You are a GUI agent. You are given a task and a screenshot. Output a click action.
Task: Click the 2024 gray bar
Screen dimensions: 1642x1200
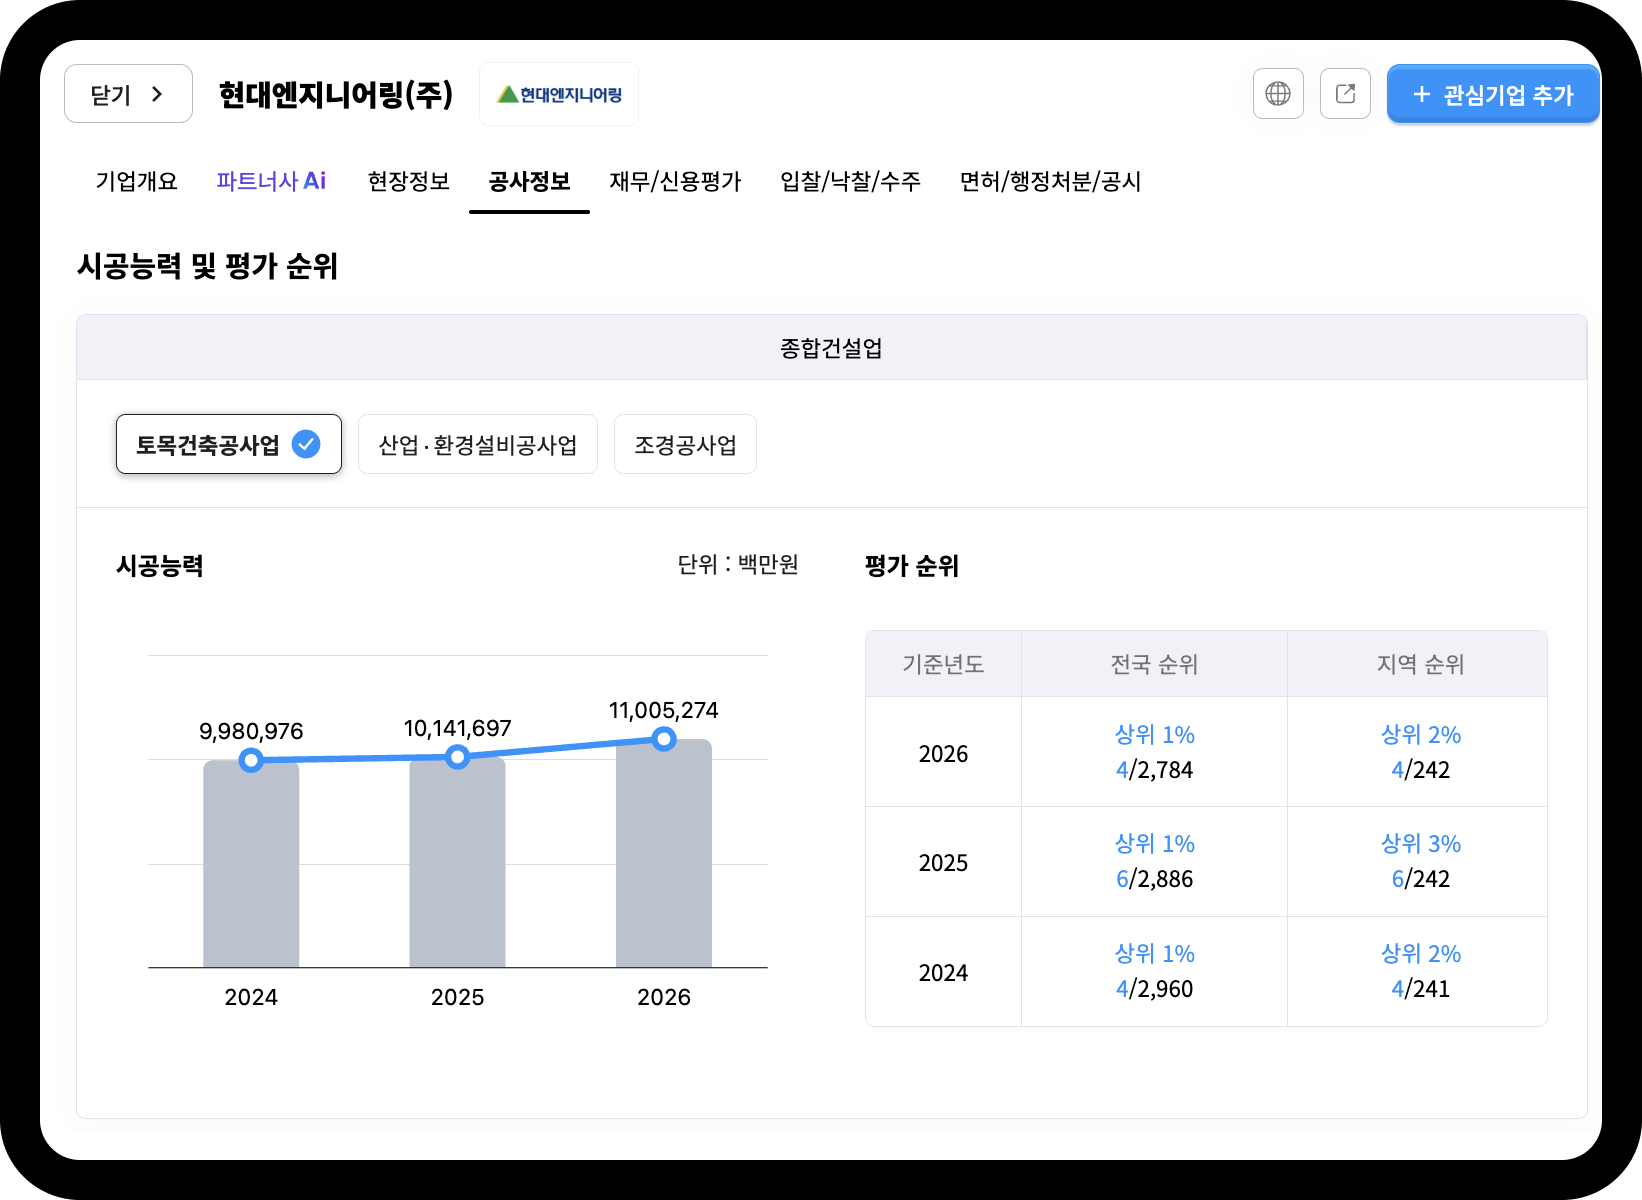251,864
